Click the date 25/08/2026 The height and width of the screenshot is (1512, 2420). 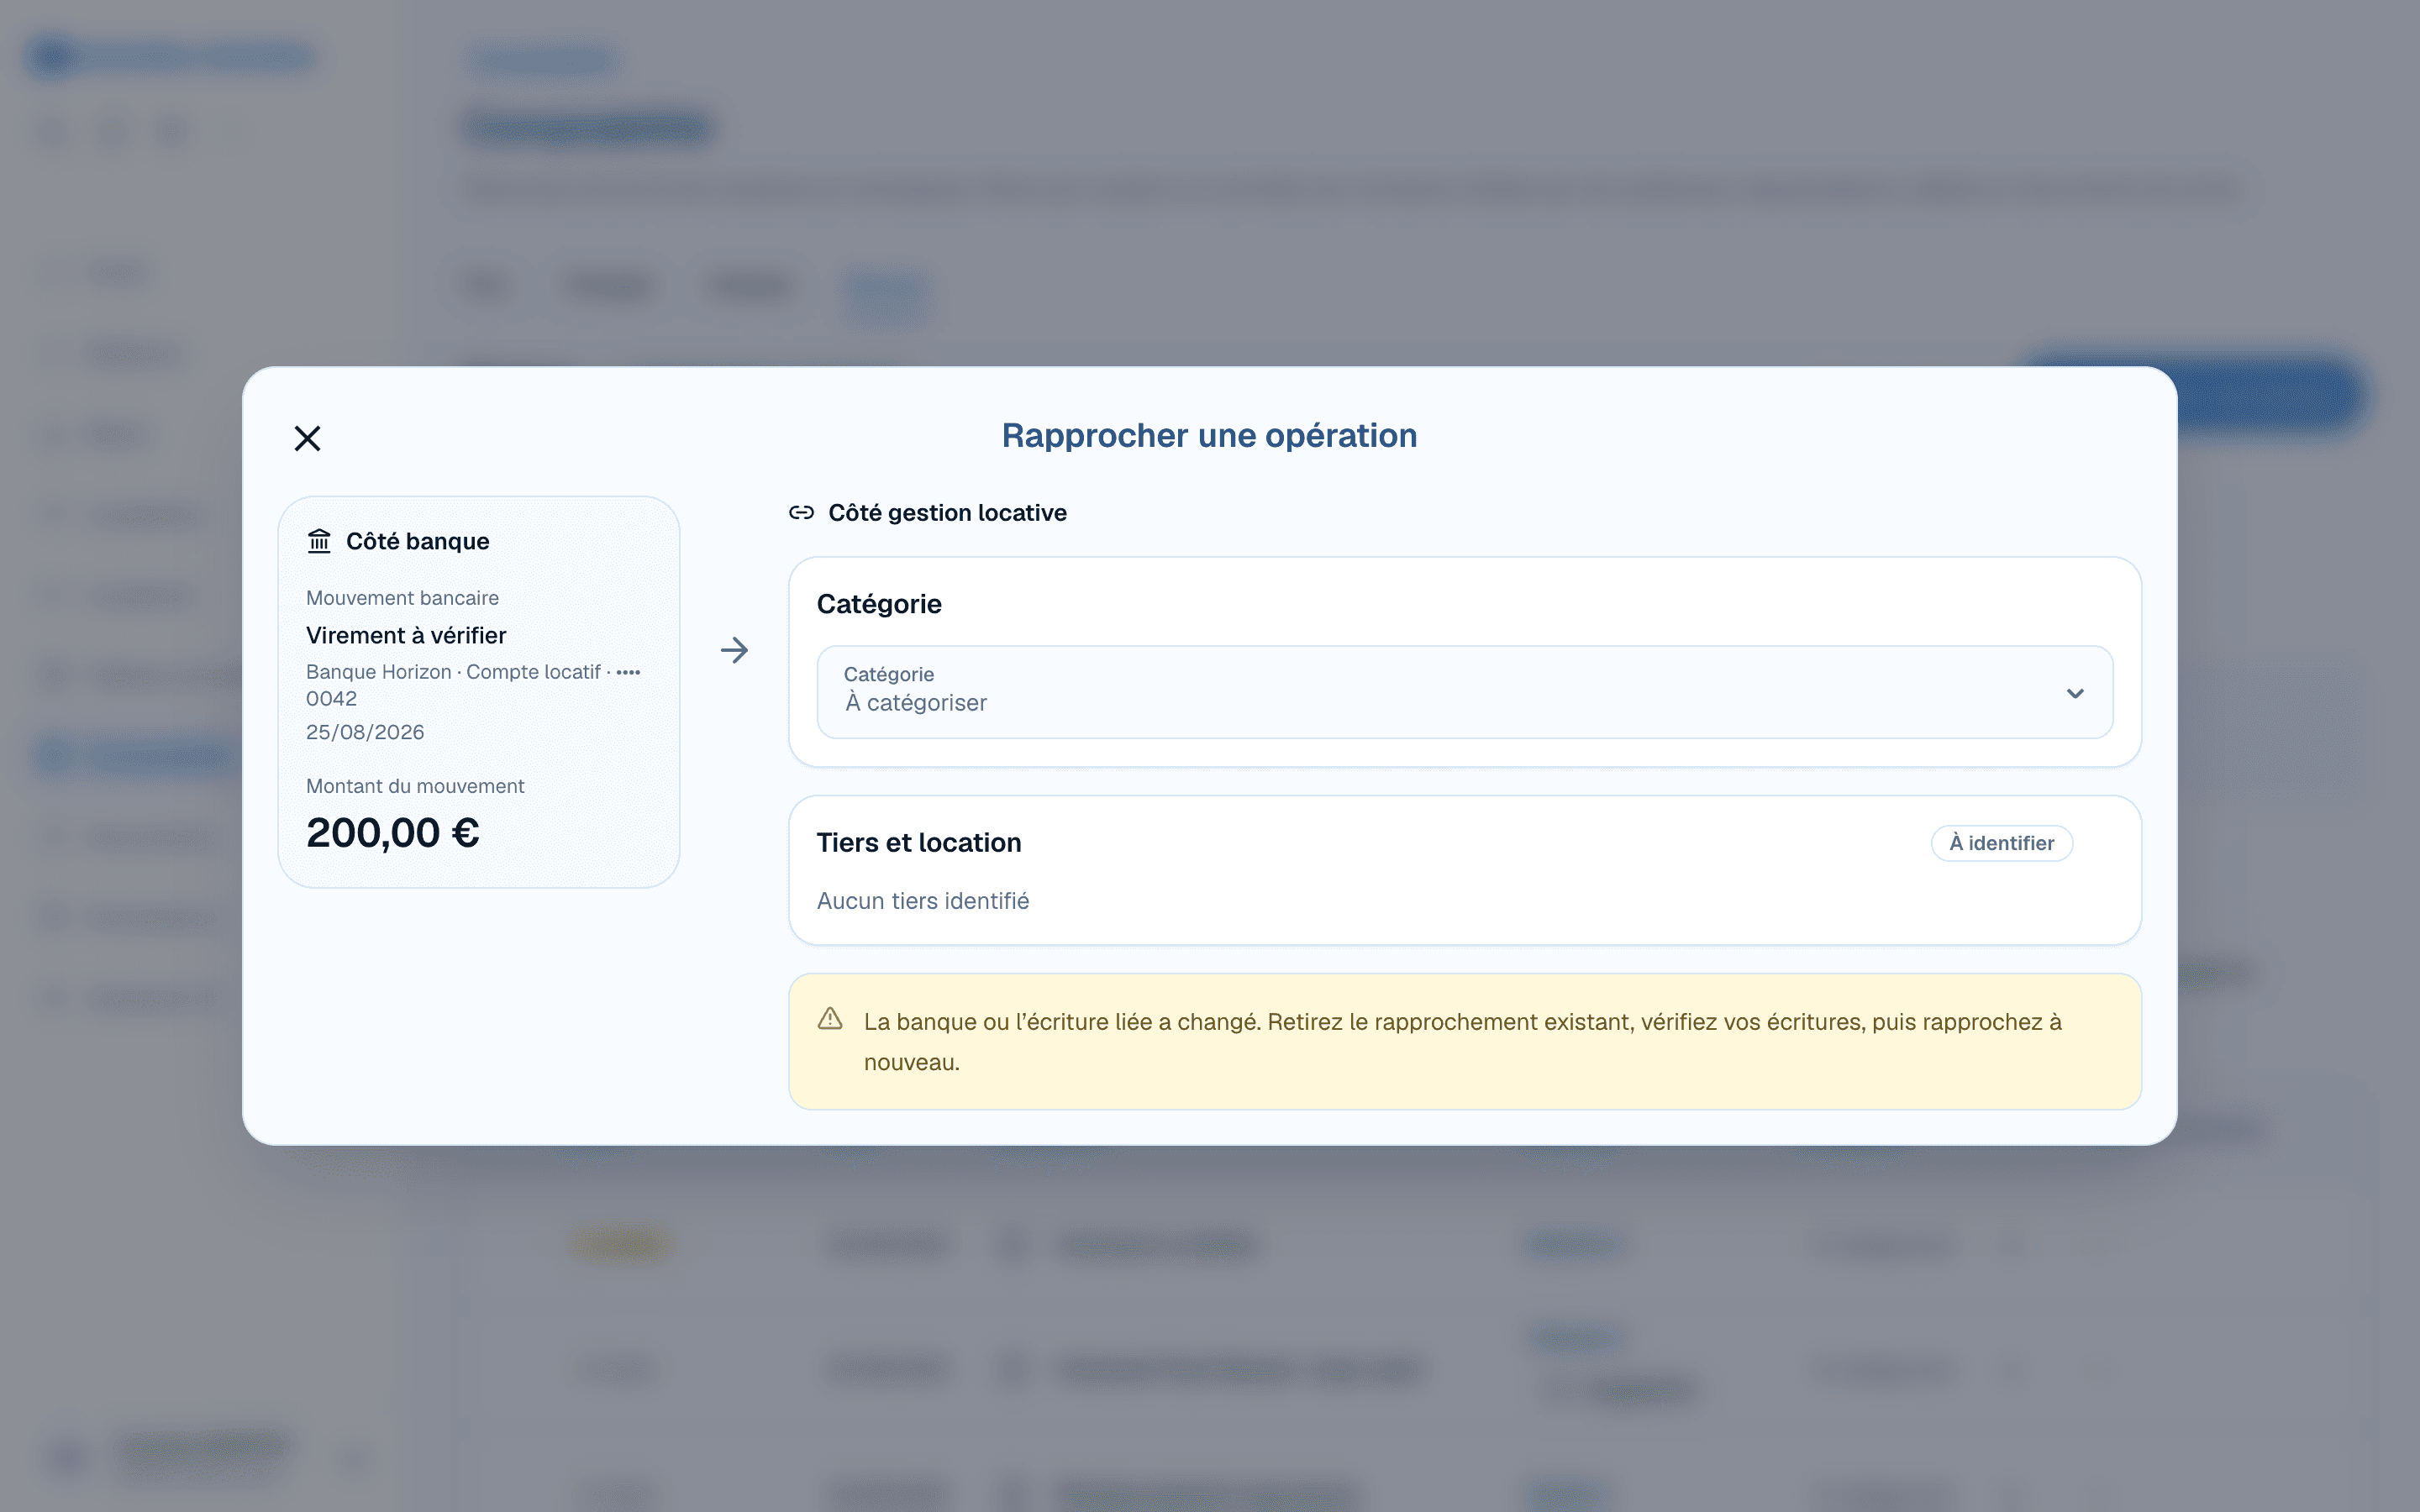365,732
